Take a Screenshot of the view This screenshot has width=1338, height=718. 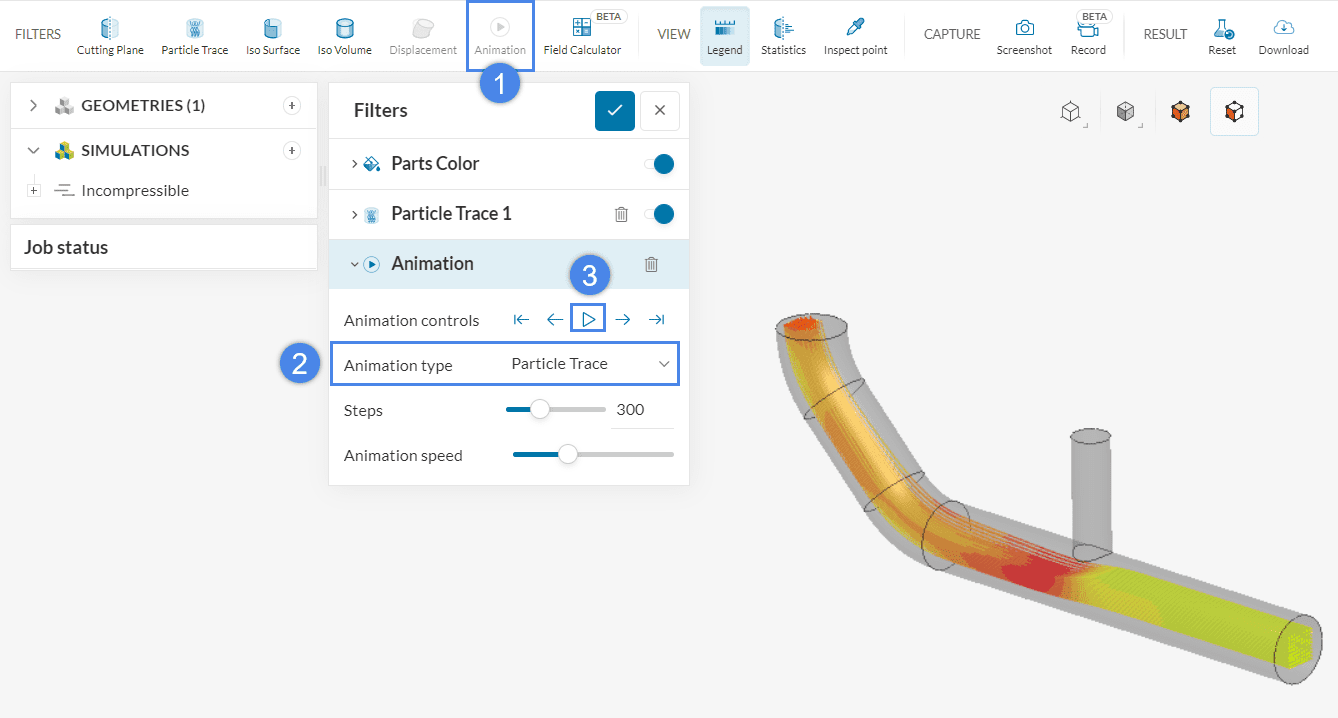1024,36
